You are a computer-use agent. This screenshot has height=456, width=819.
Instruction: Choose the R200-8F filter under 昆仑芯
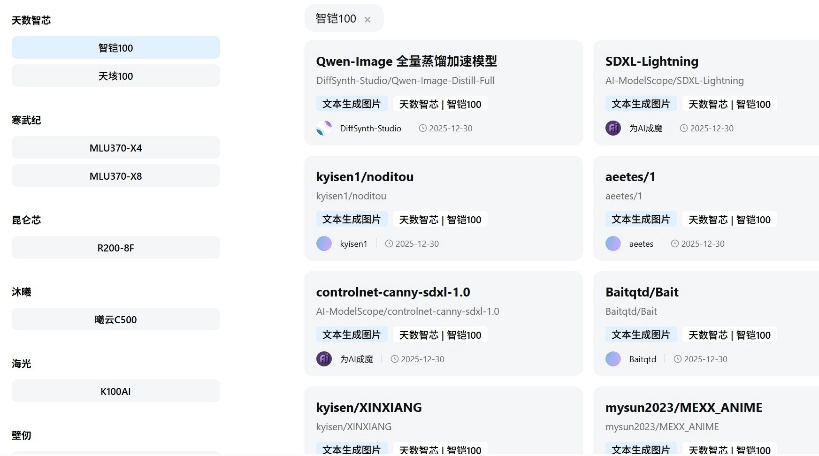(116, 248)
